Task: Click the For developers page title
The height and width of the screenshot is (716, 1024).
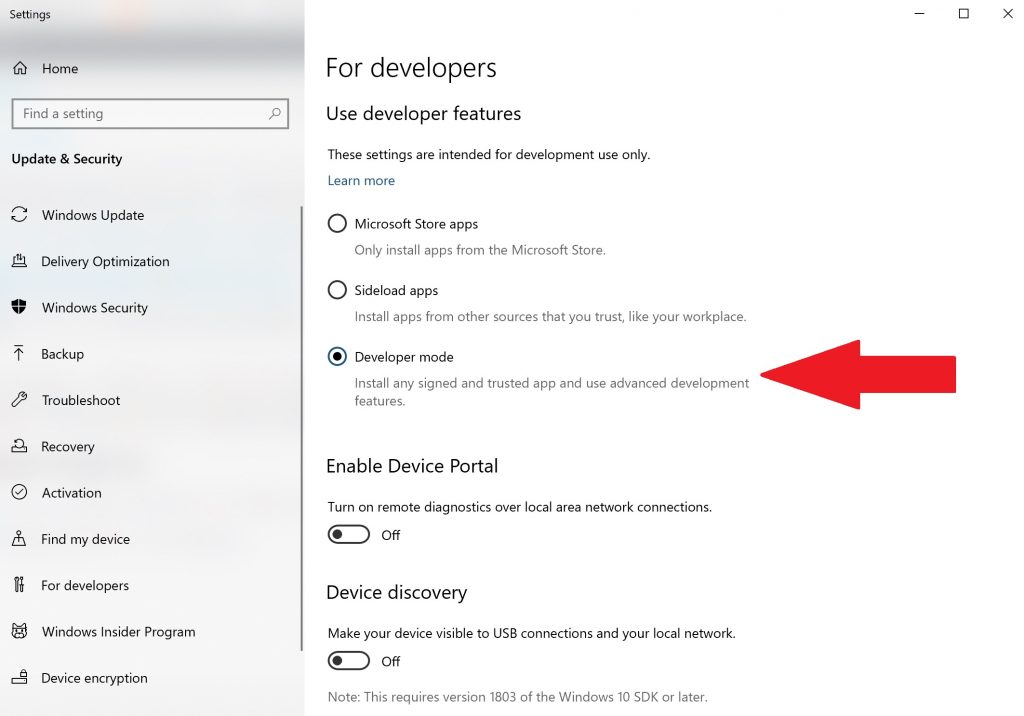Action: (411, 68)
